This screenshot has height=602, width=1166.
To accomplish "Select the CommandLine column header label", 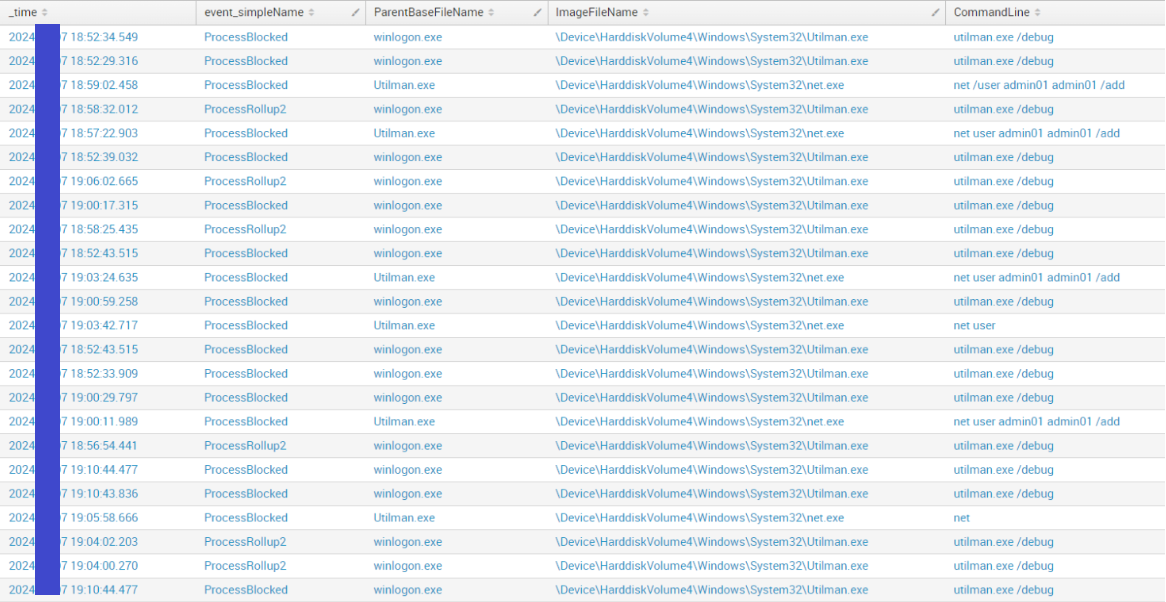I will click(x=992, y=12).
